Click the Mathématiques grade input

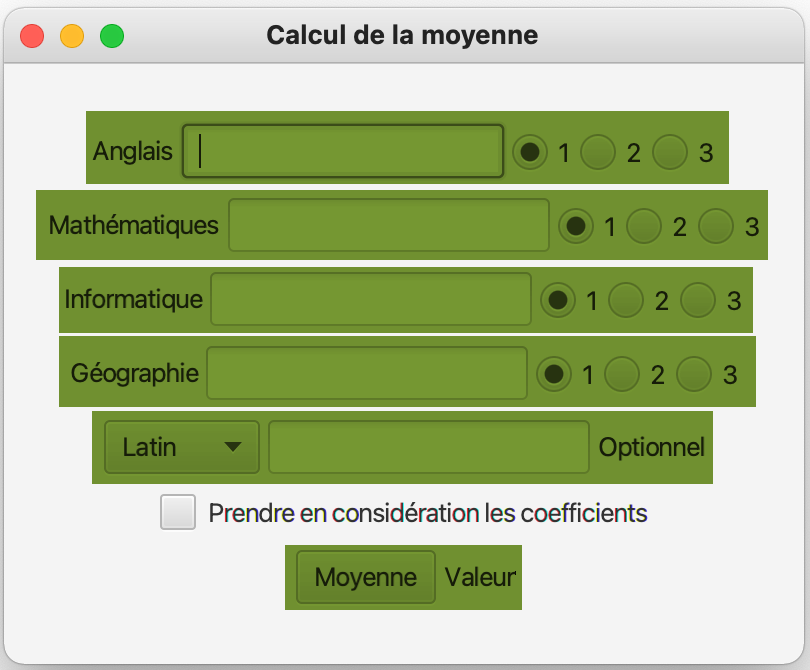(389, 225)
